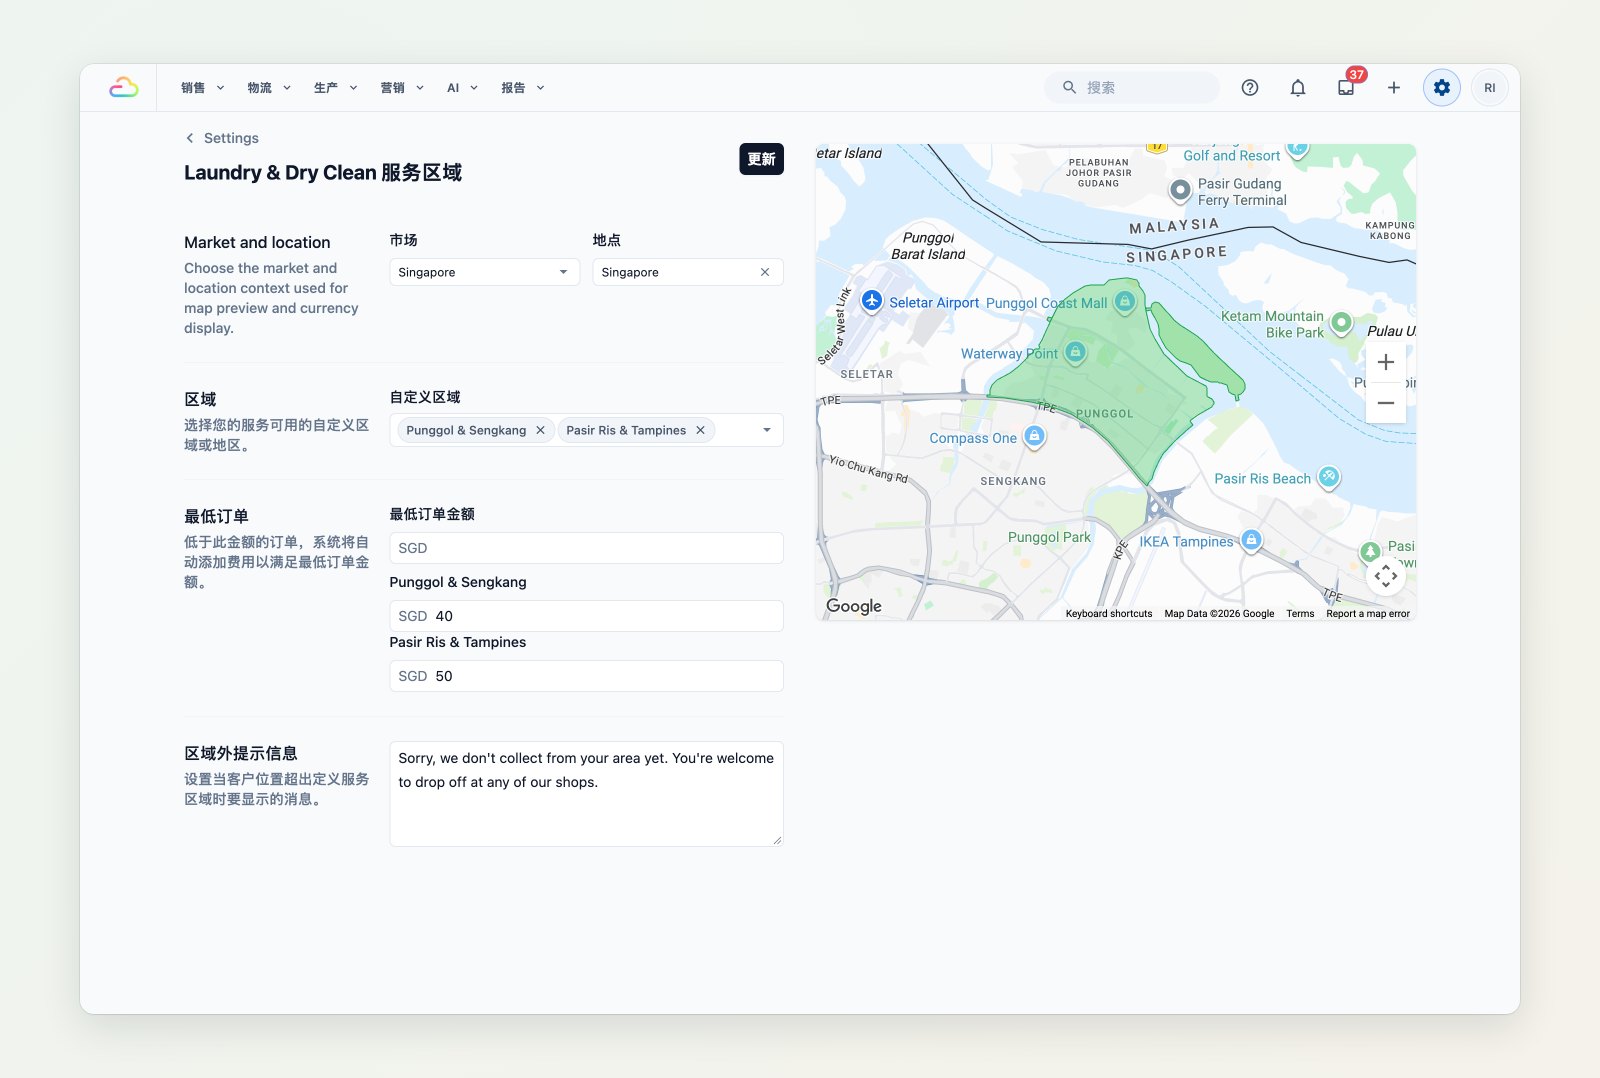
Task: Click the out-of-zone message textarea
Action: [x=586, y=794]
